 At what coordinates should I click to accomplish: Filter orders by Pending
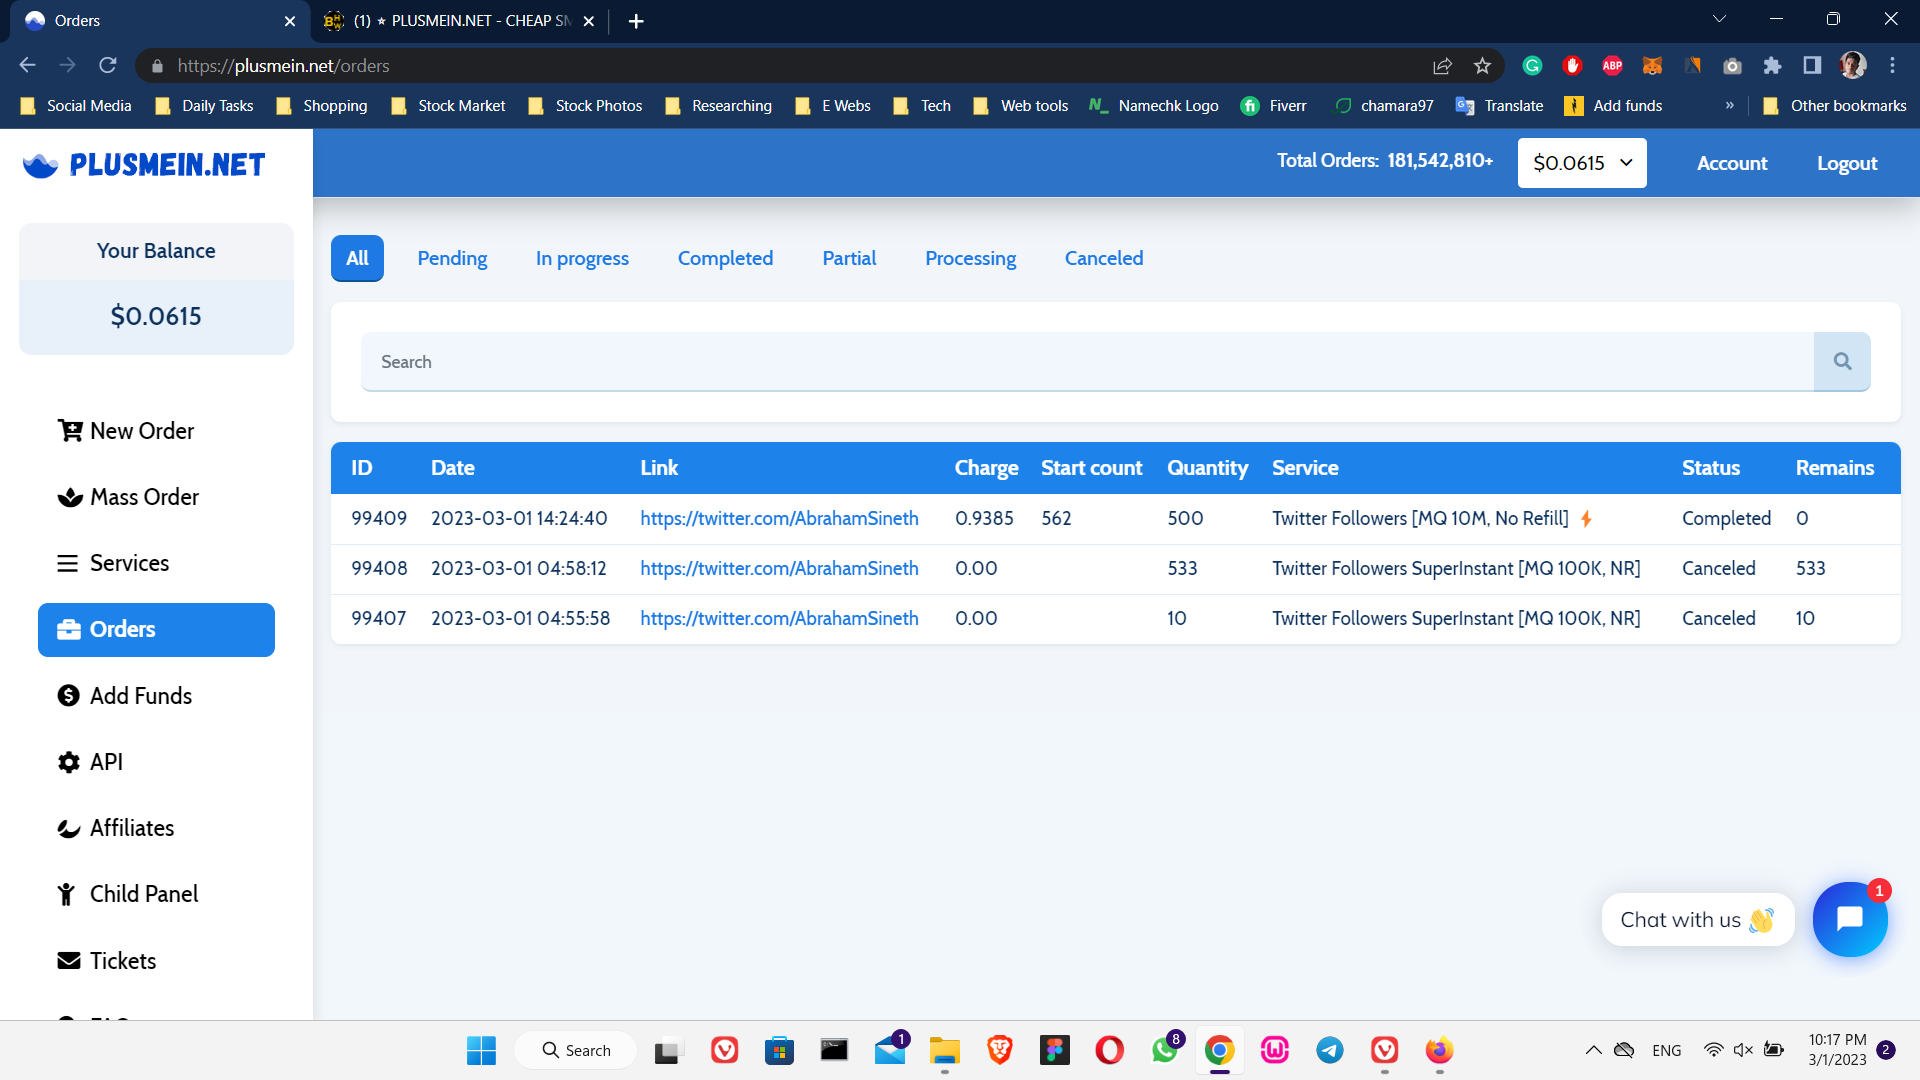tap(452, 258)
